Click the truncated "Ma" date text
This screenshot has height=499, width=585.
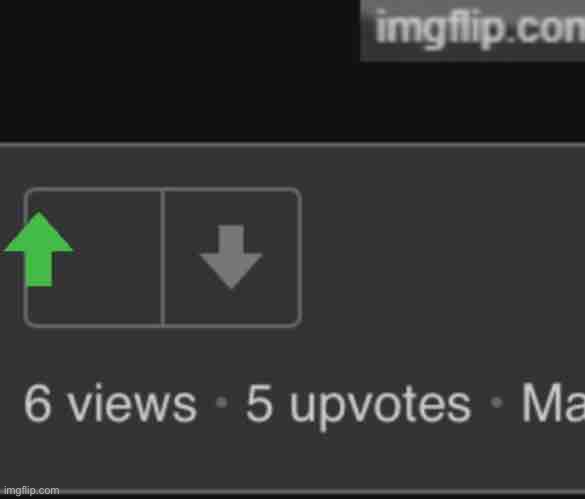pos(553,403)
